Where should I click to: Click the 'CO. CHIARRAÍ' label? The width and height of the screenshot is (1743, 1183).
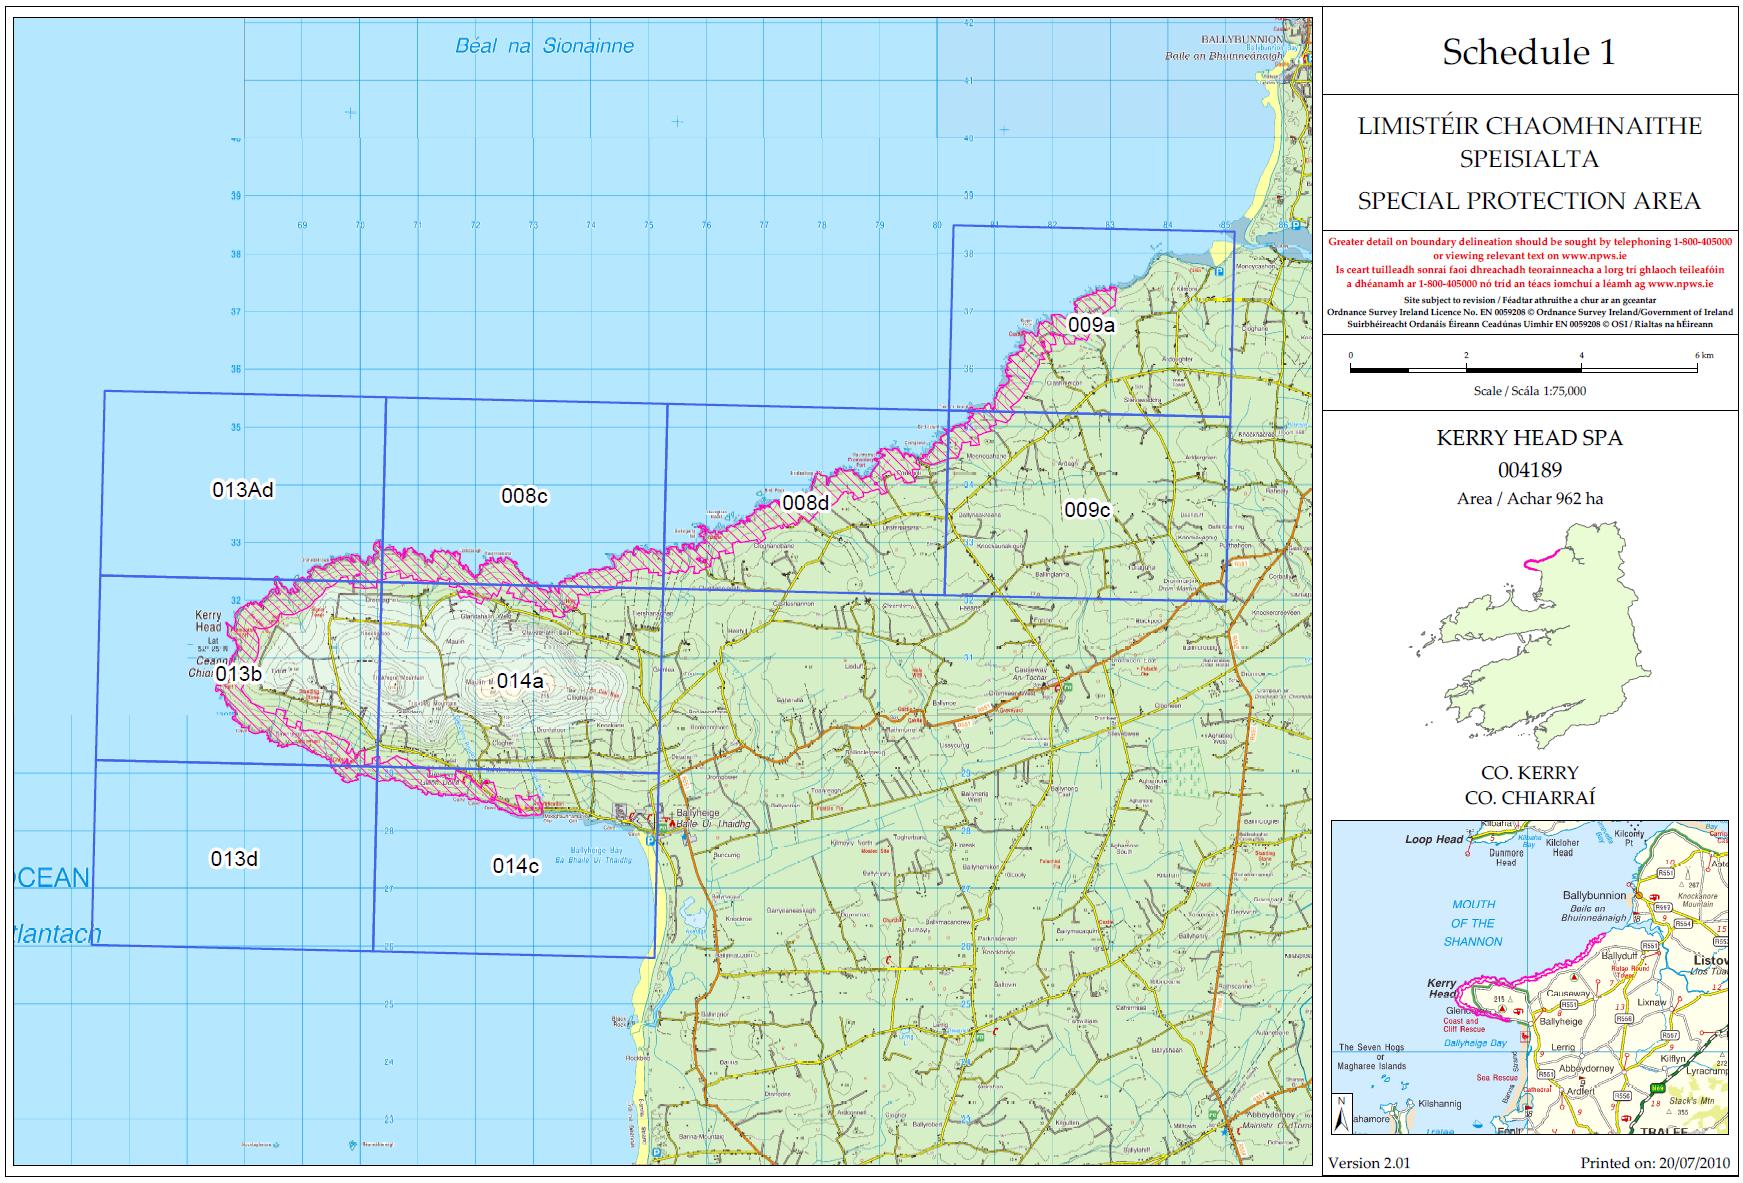1529,797
